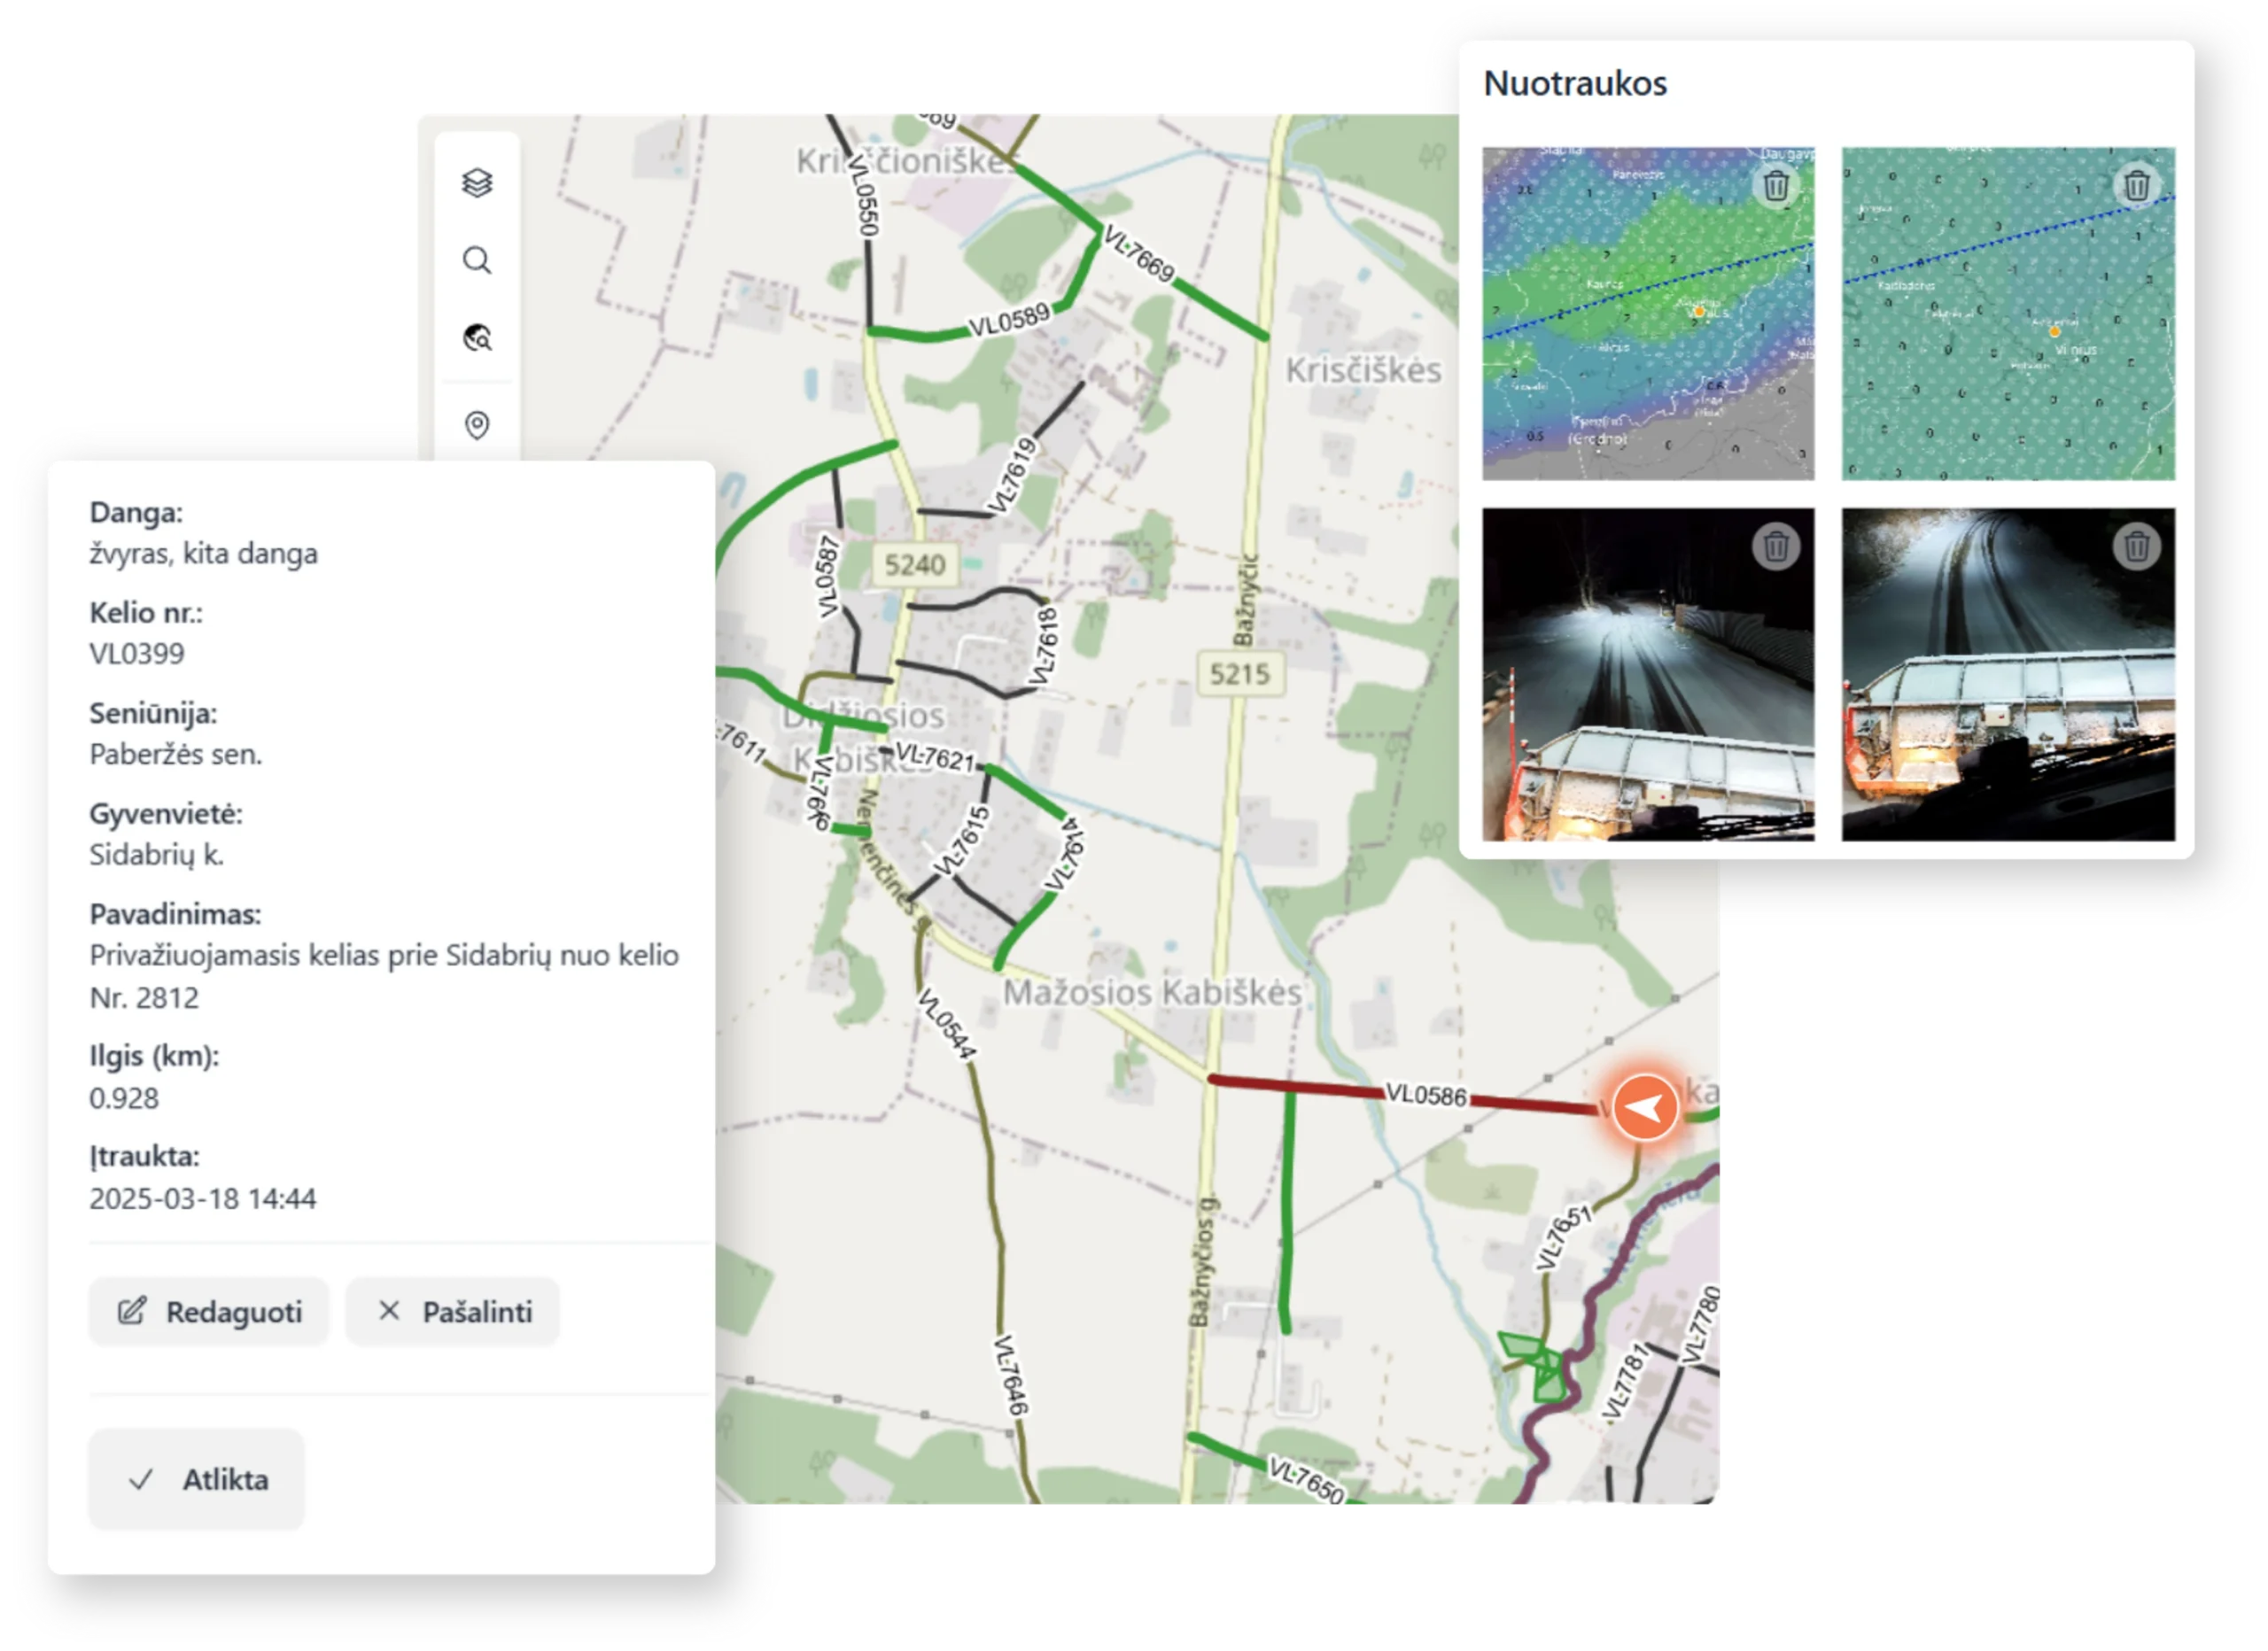
Task: Click the VL0589 road label
Action: tap(1009, 320)
